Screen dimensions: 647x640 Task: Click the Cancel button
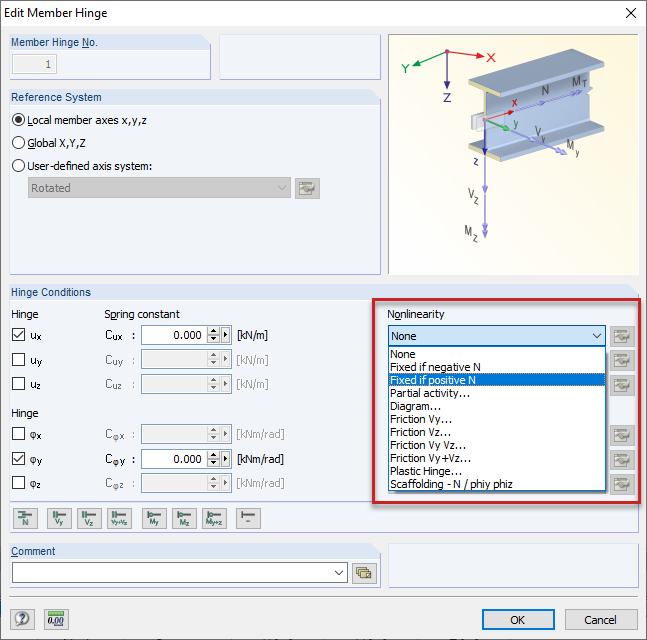601,620
